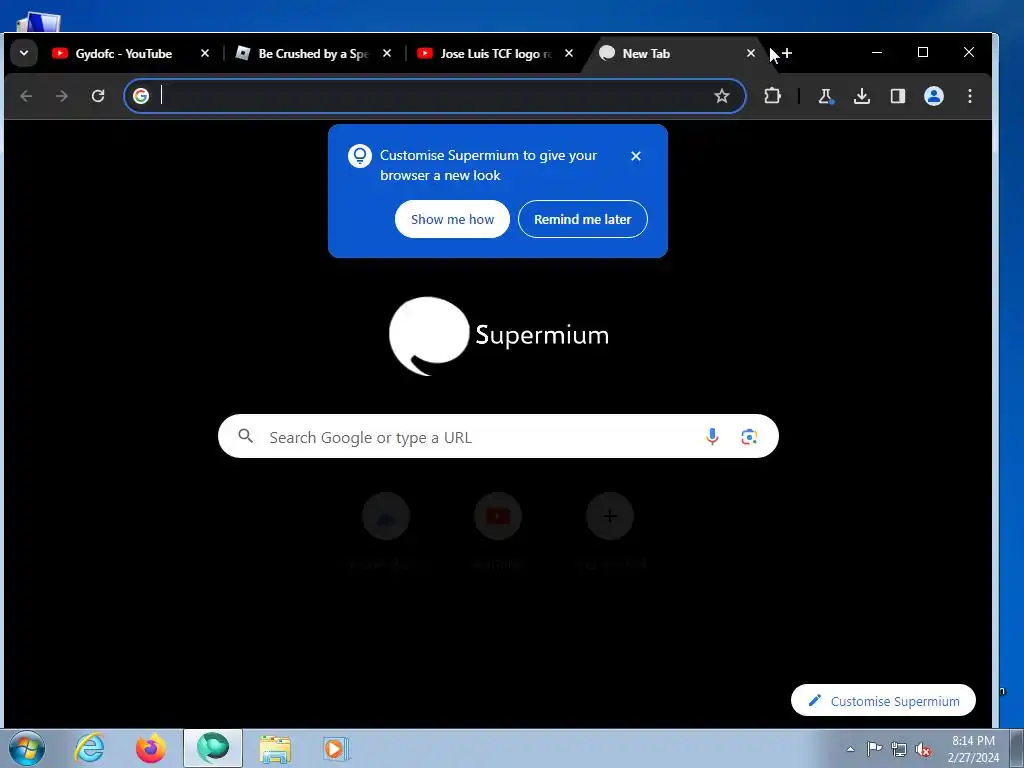
Task: Click the Show me how button
Action: click(452, 219)
